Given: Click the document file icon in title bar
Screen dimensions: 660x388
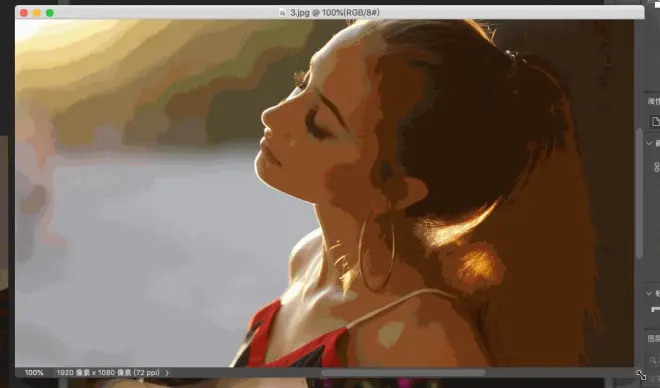Looking at the screenshot, I should (282, 13).
